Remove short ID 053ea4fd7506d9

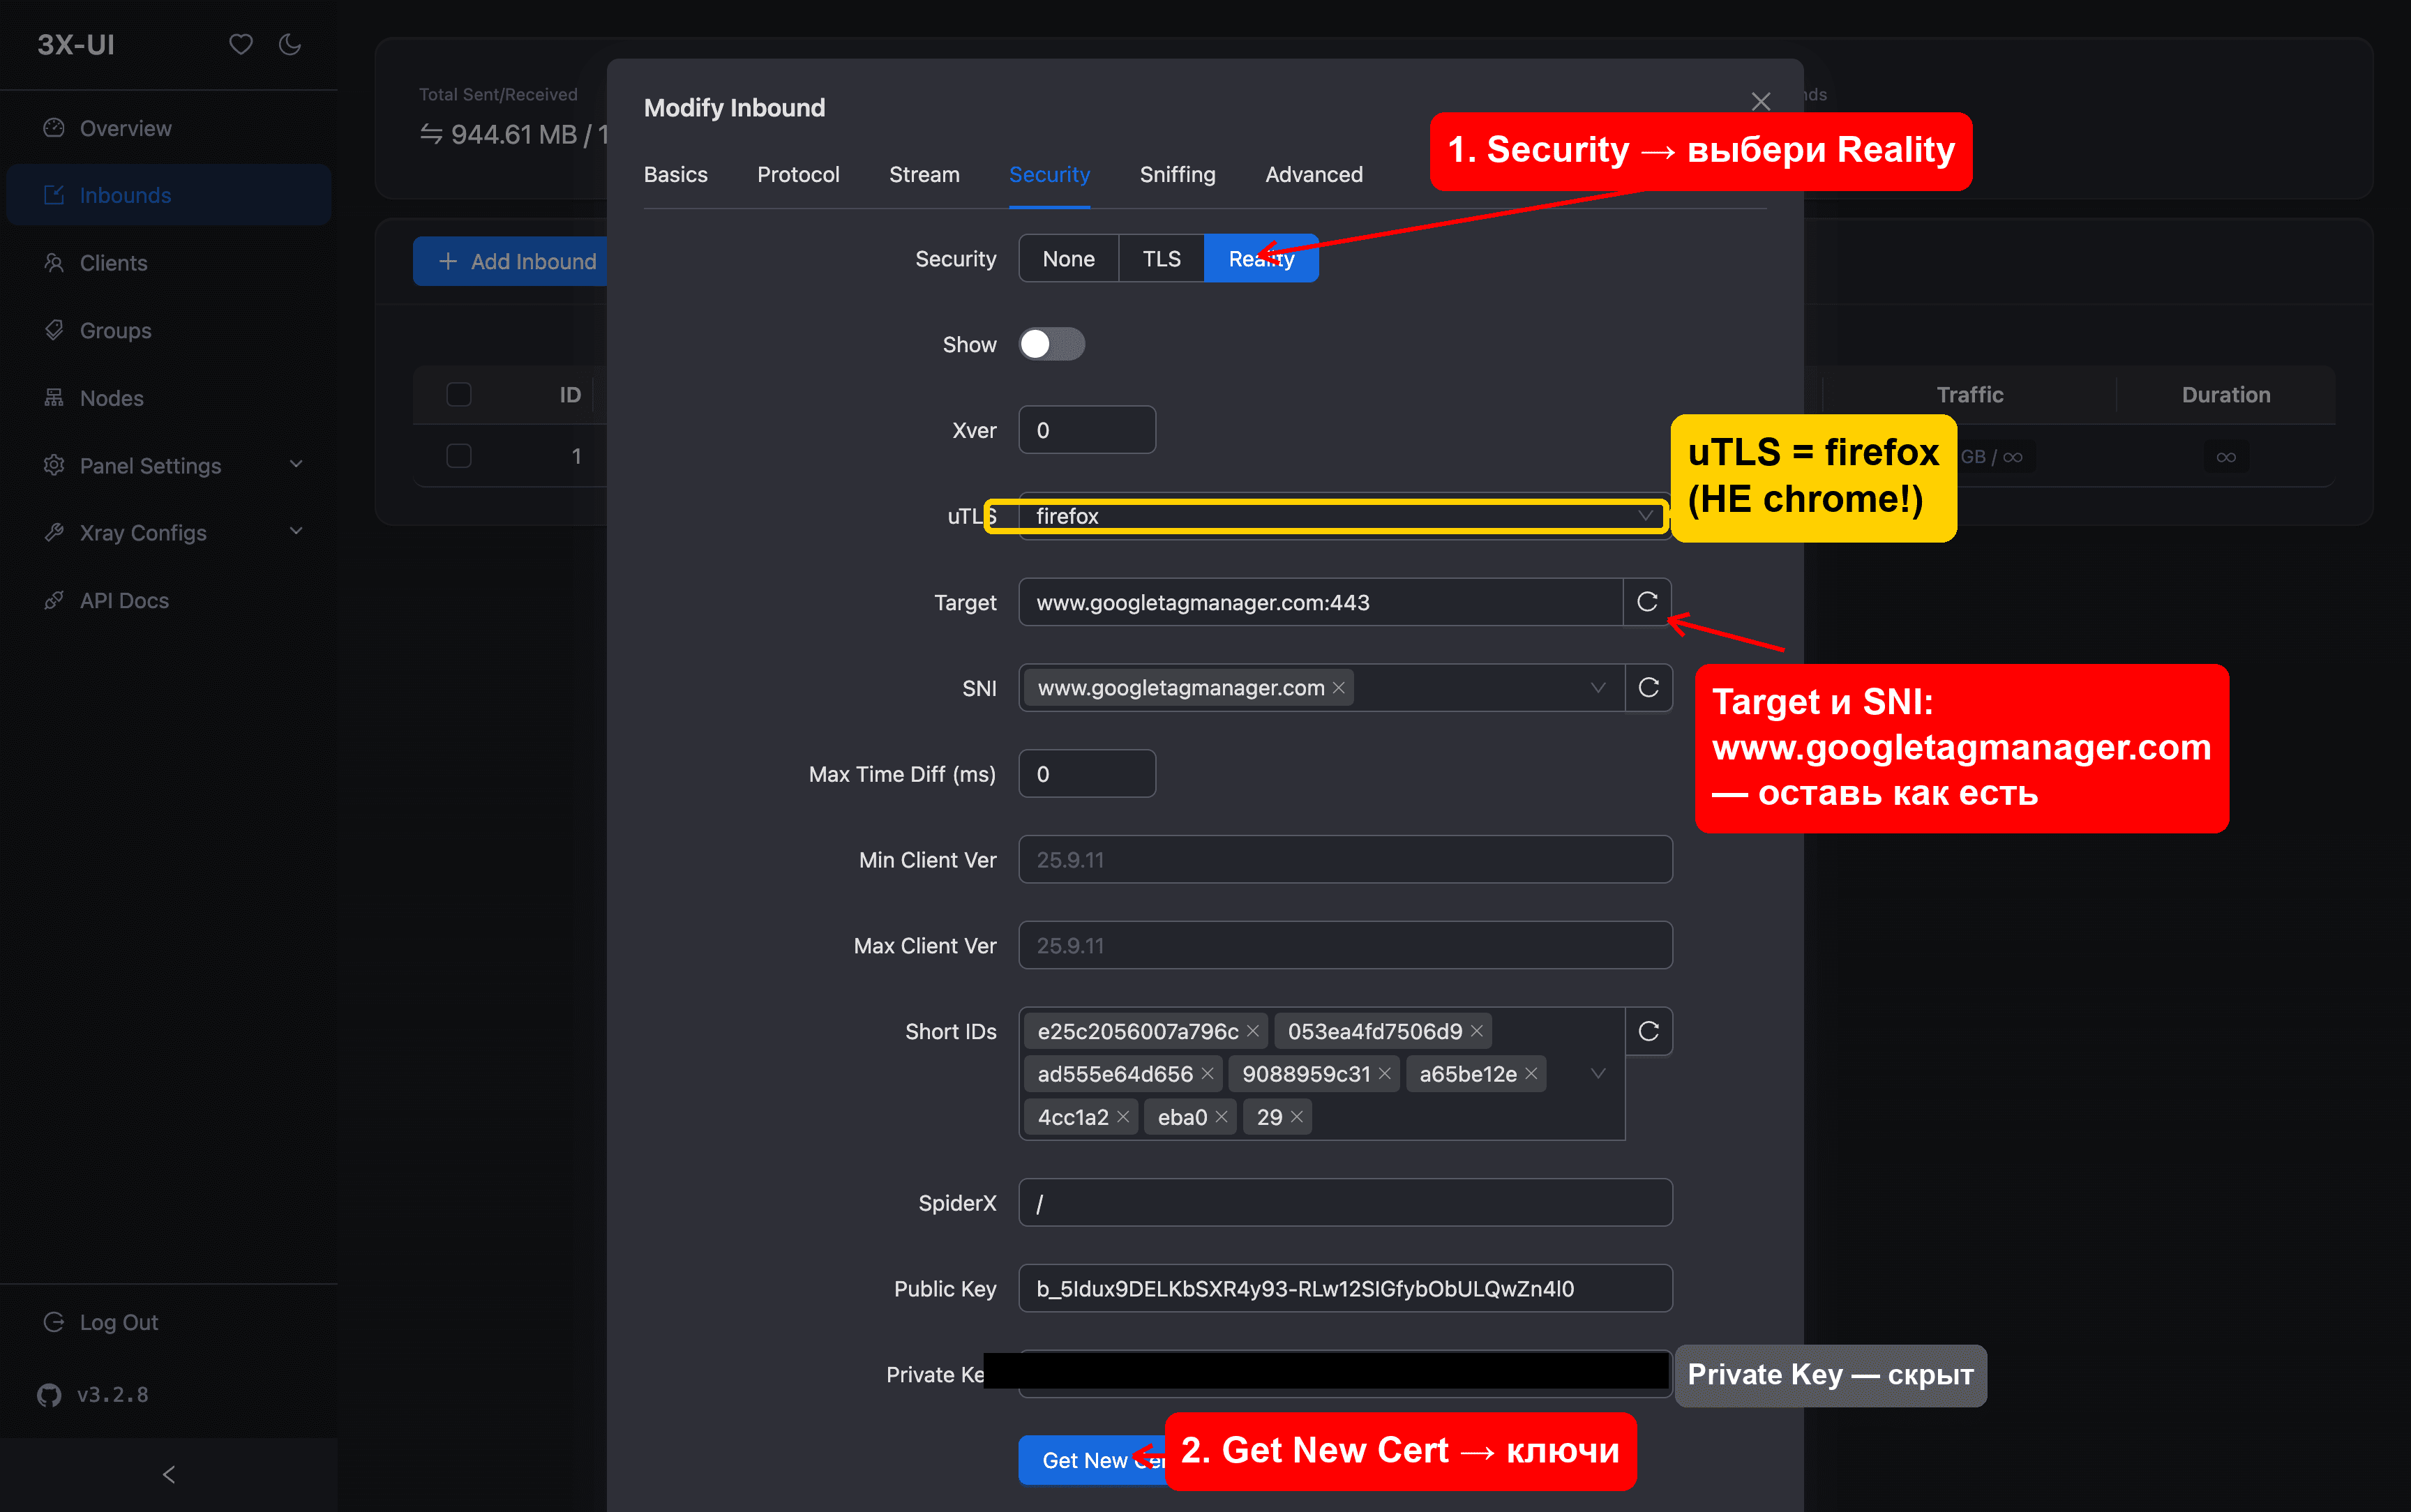click(x=1477, y=1031)
